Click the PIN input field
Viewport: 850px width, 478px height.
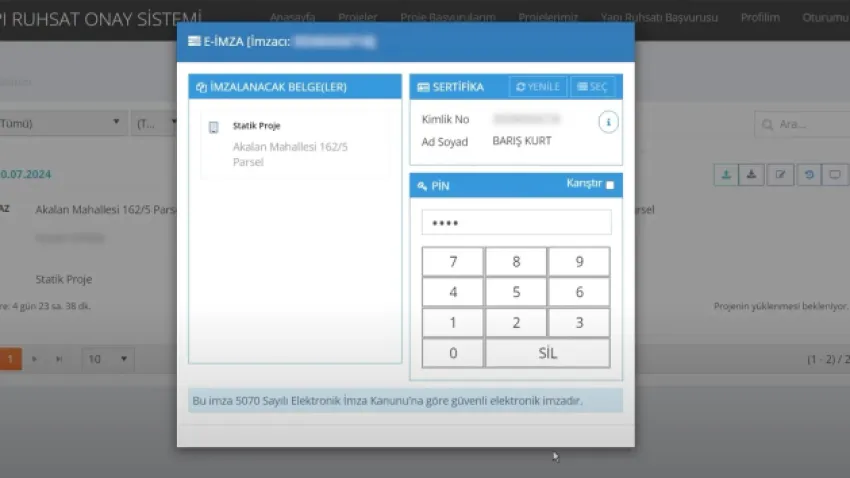515,223
